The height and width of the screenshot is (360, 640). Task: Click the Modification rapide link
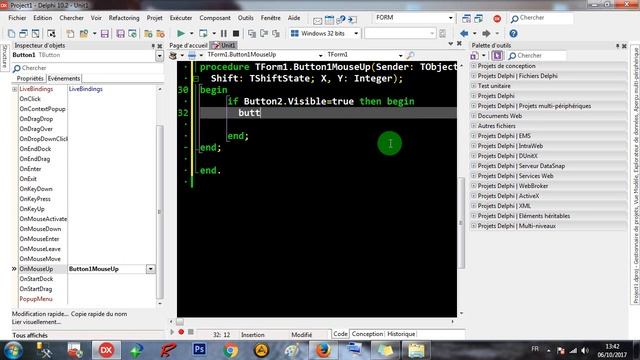(x=40, y=314)
